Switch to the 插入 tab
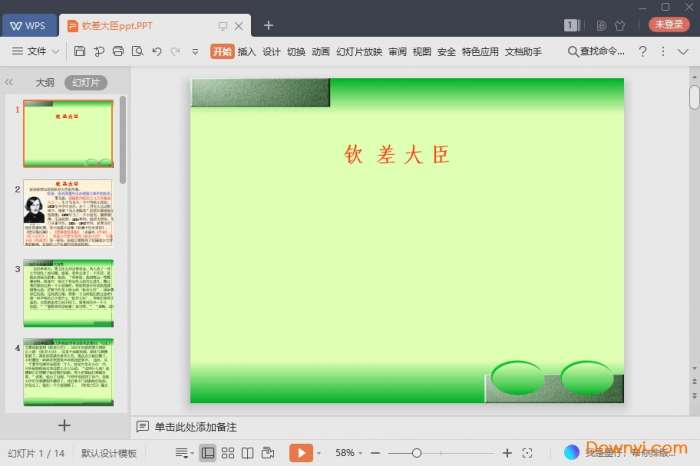Screen dimensions: 700x466 [x=246, y=52]
